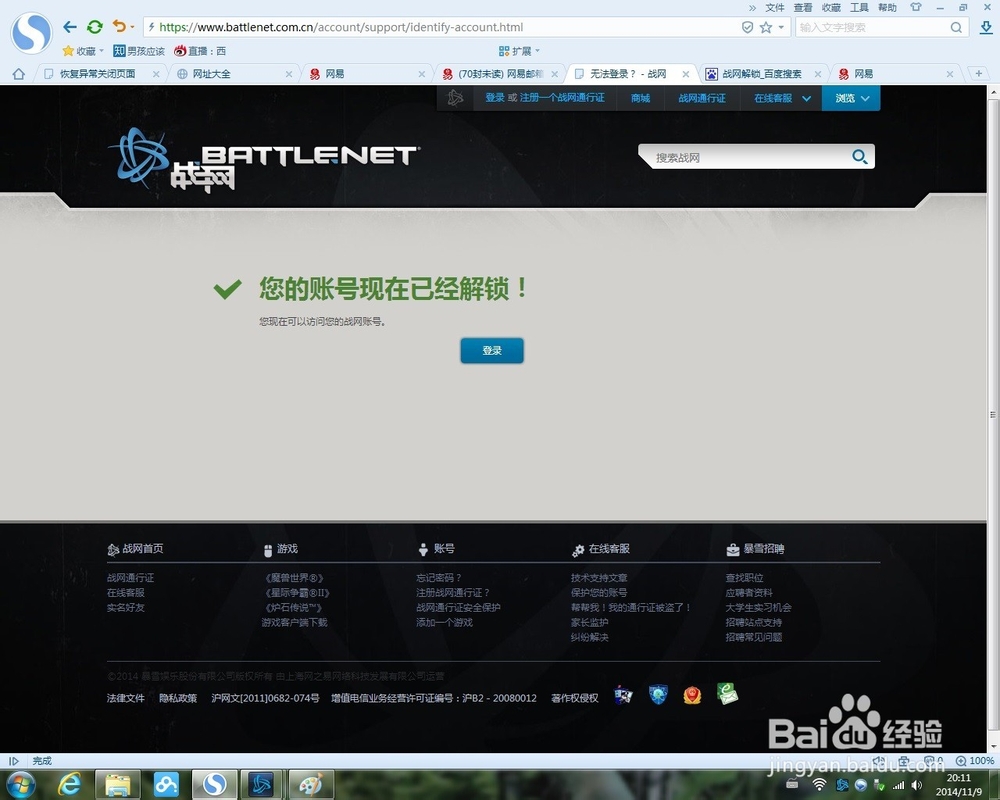This screenshot has width=1000, height=800.
Task: Click the browser search magnifier icon
Action: tap(956, 27)
